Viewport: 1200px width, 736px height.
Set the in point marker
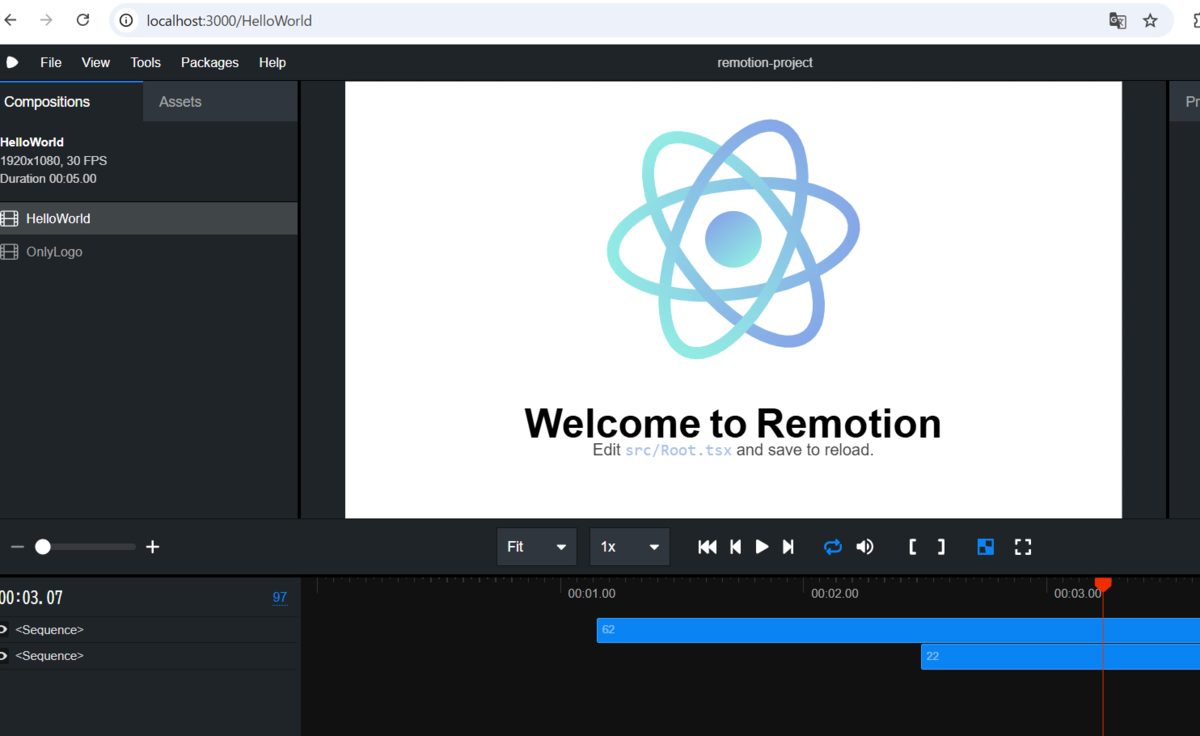click(913, 547)
